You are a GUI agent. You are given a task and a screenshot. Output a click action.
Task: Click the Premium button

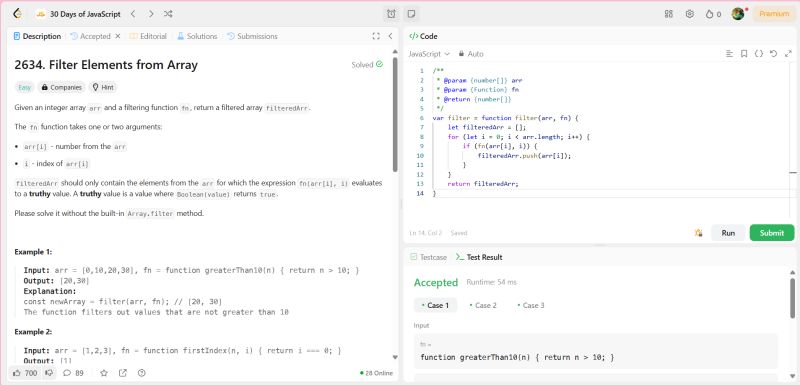774,14
